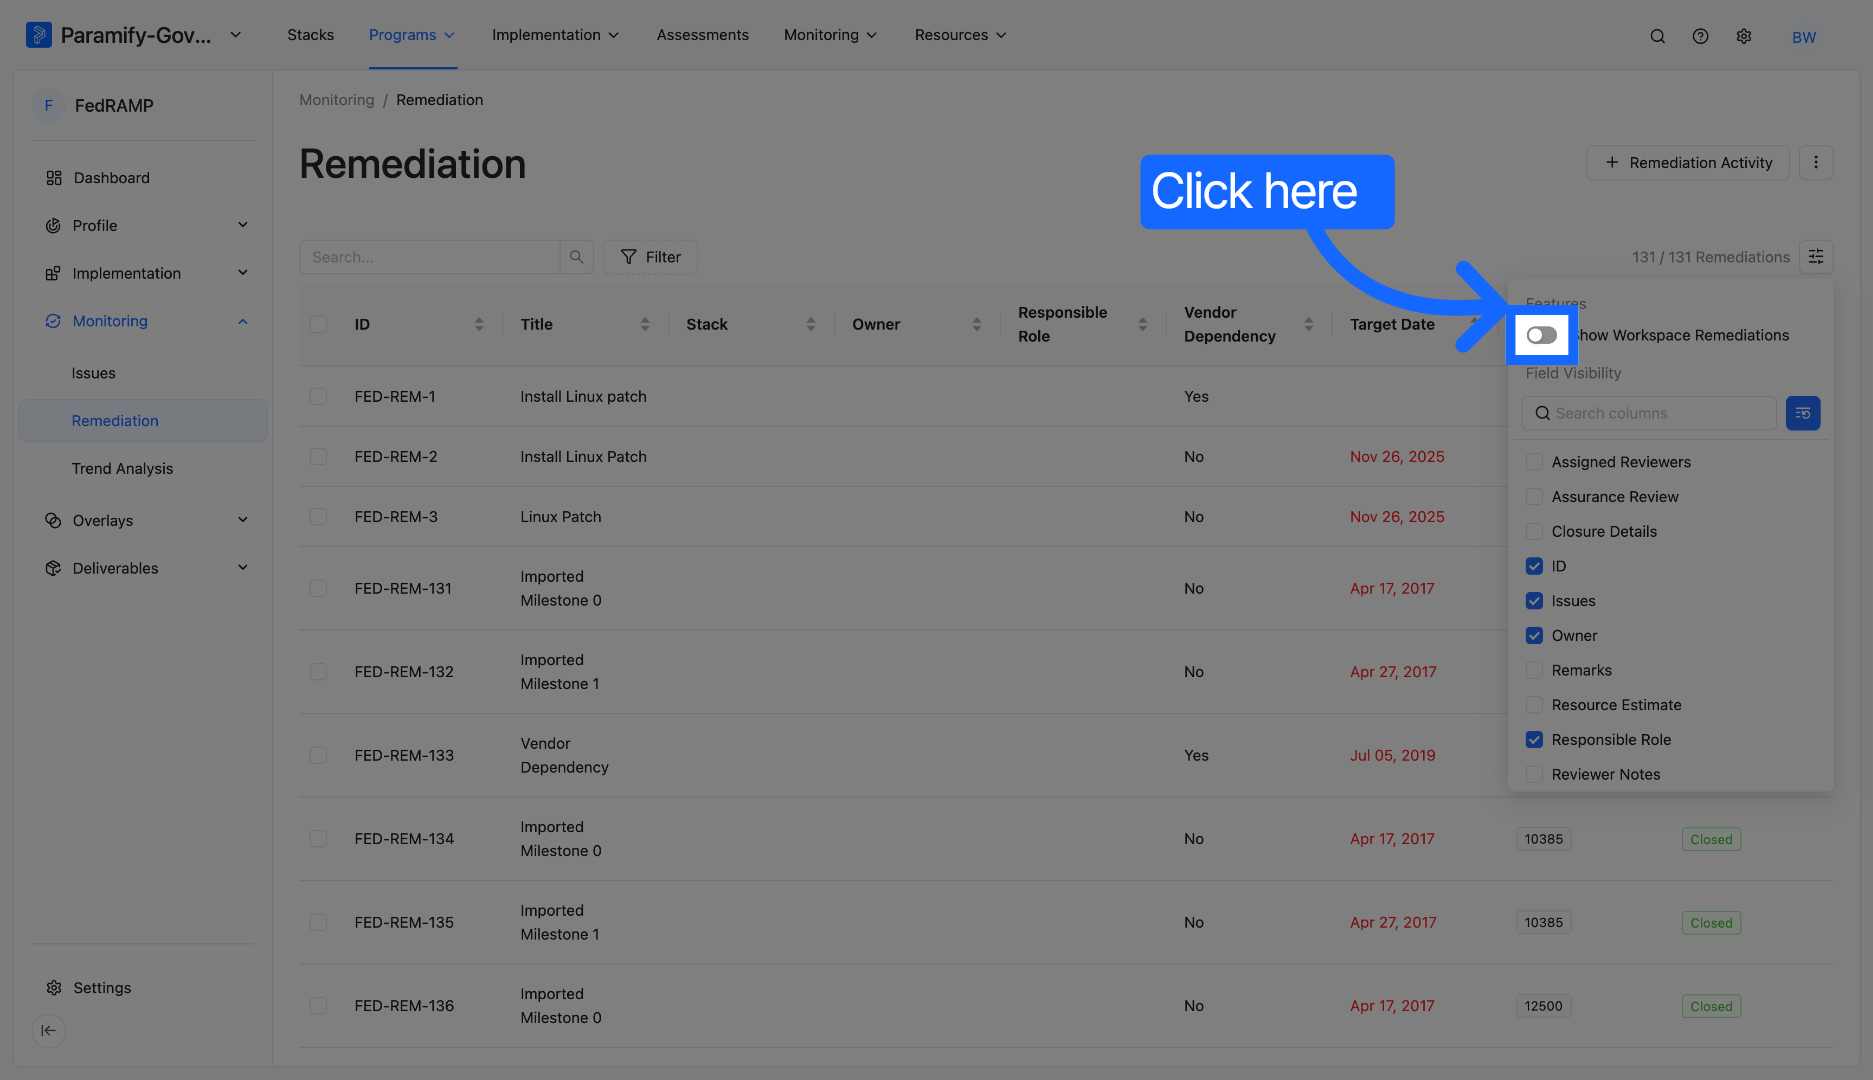The height and width of the screenshot is (1080, 1873).
Task: Expand the sidebar Implementation section chevron
Action: 243,274
